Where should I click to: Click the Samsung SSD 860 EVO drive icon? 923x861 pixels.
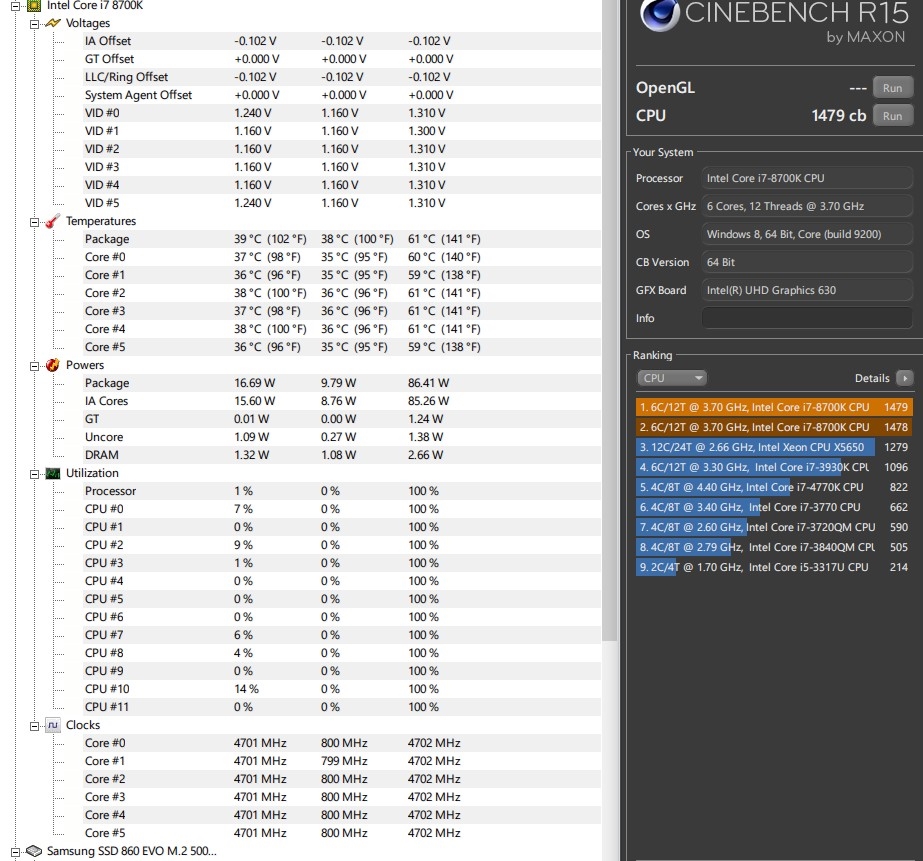coord(34,851)
